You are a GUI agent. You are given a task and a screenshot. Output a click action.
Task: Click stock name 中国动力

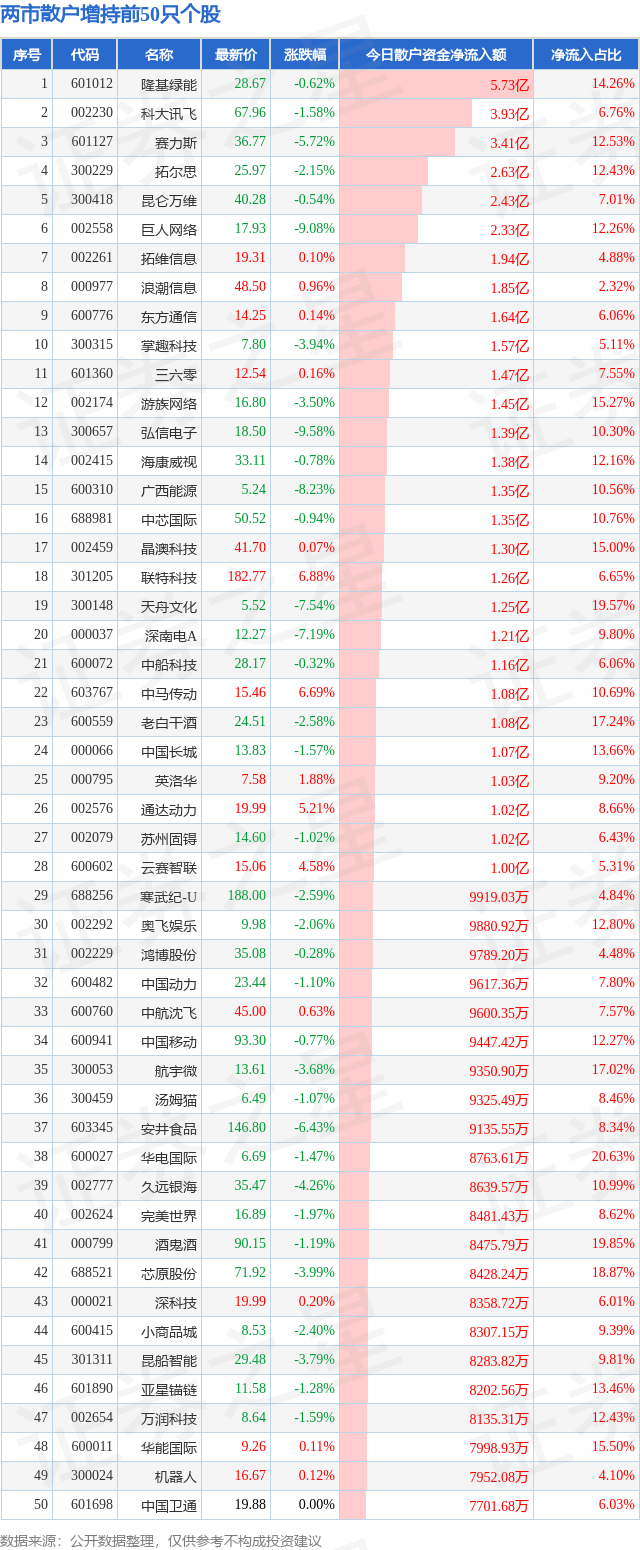point(169,984)
